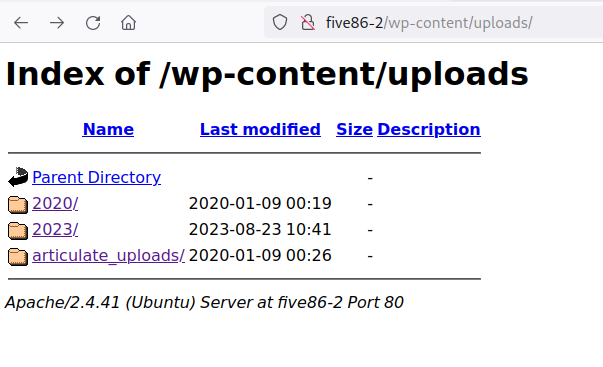
Task: Click the articulate_uploads folder icon
Action: (18, 257)
